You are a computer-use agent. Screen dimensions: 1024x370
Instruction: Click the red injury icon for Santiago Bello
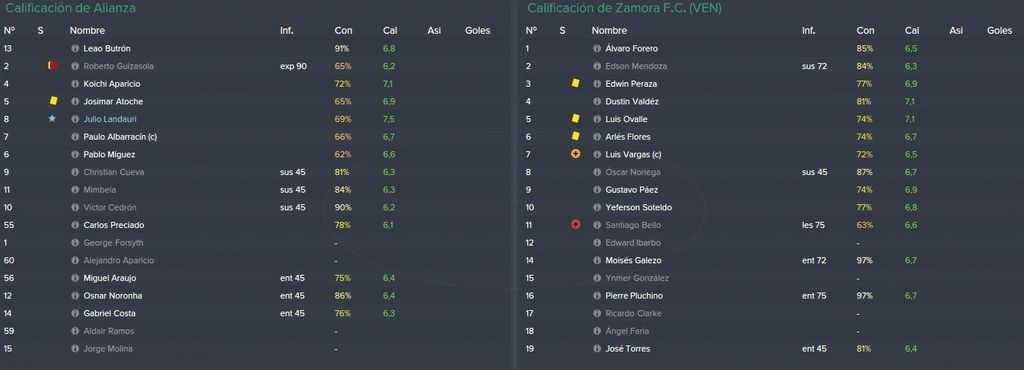575,224
